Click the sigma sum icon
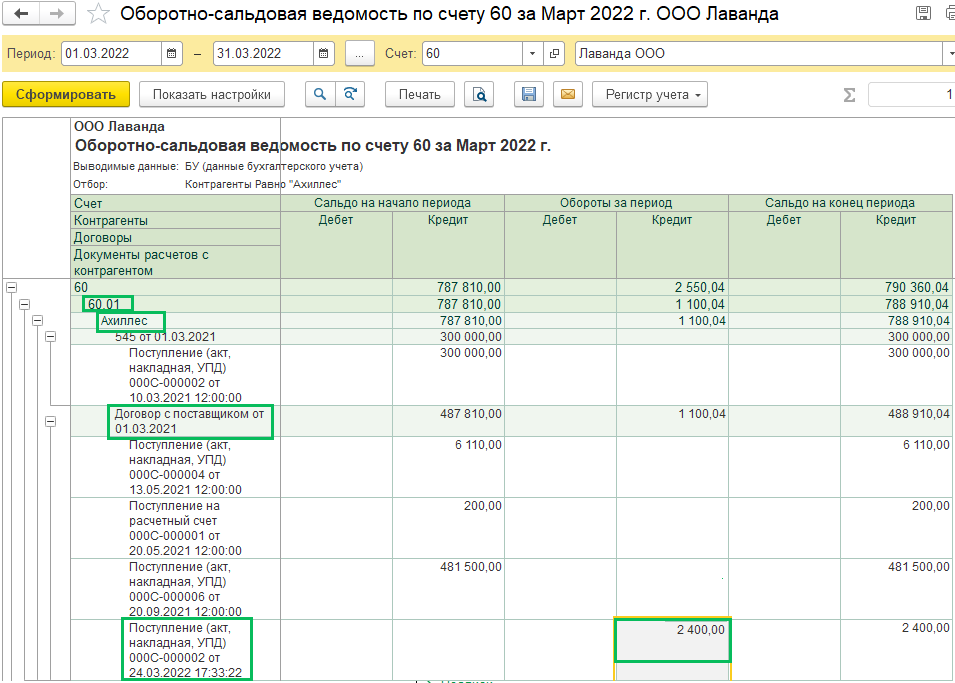 850,94
